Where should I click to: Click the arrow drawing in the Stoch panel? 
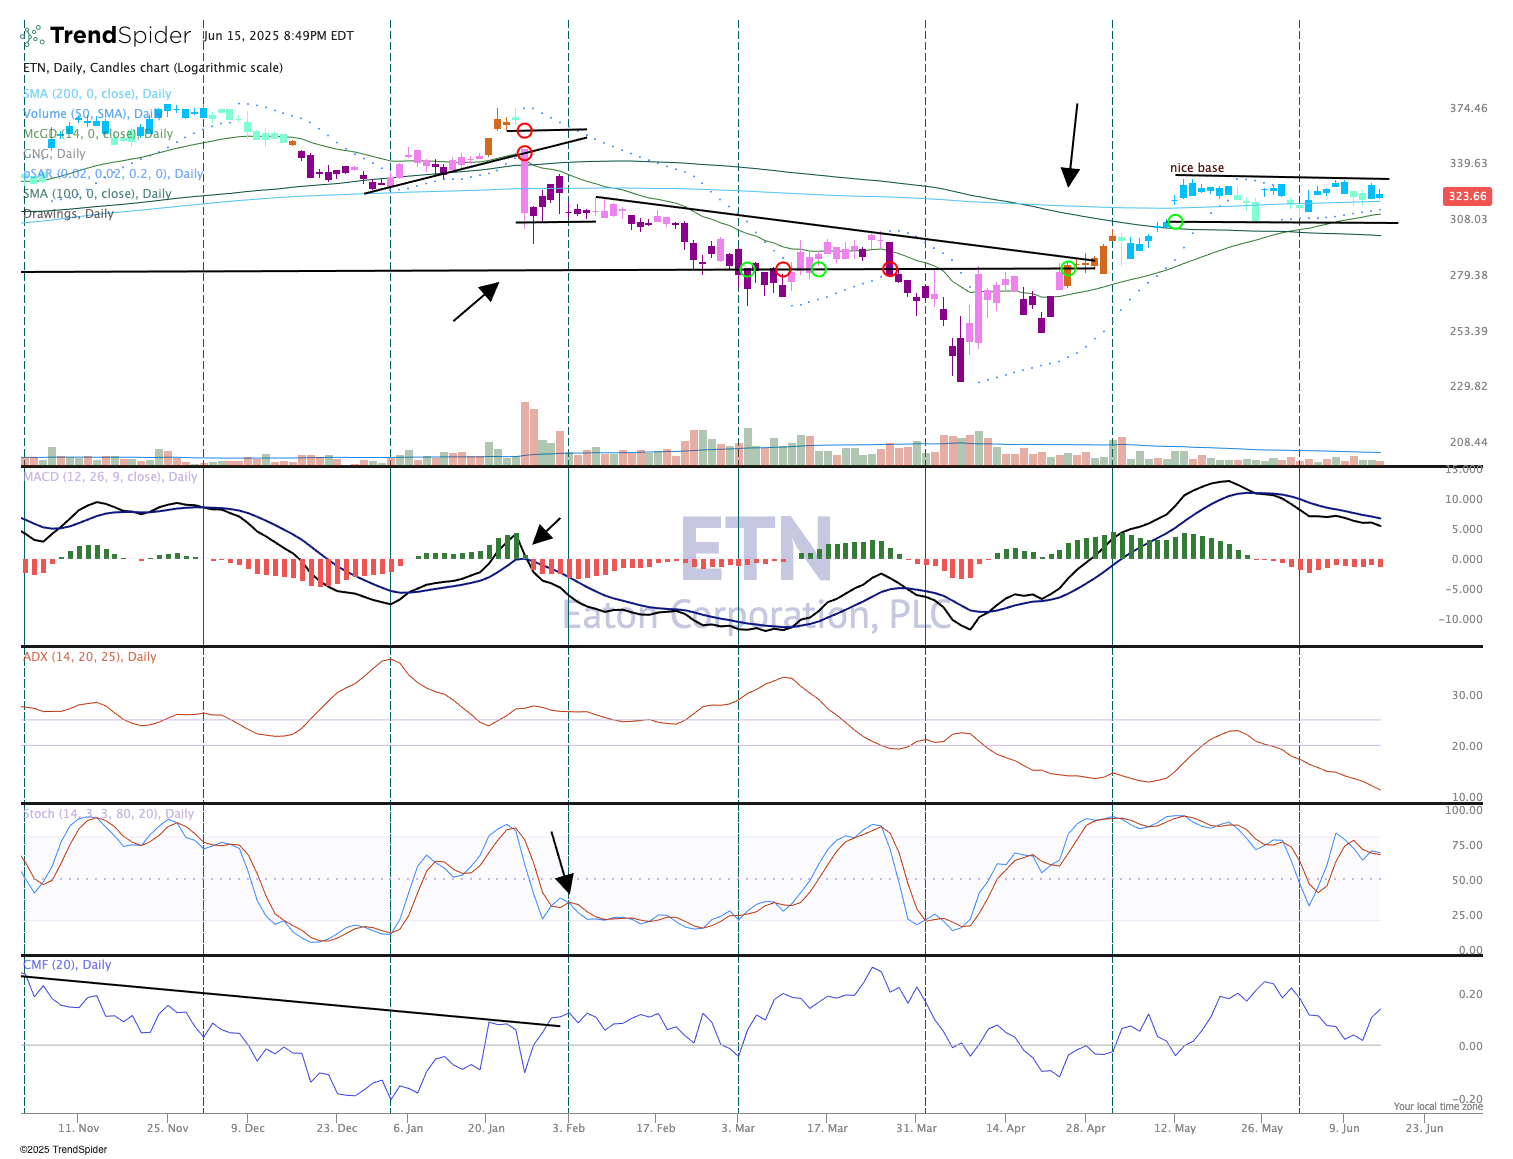(559, 862)
